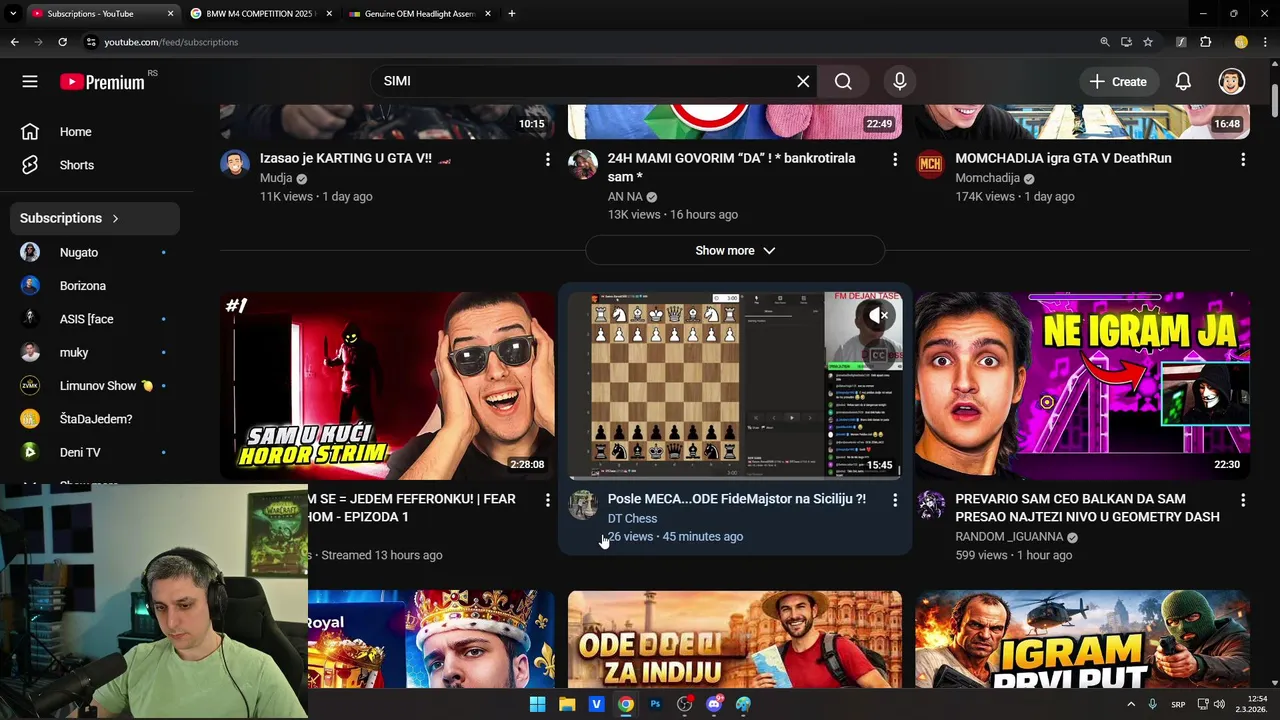The height and width of the screenshot is (720, 1280).
Task: Open ŠtaDaJedem? channel in sidebar
Action: click(97, 419)
